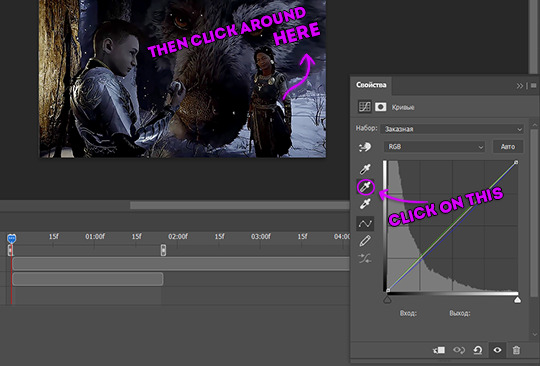Screen dimensions: 540x366
Task: Click the canvas horizontal scrollbar
Action: [240, 205]
